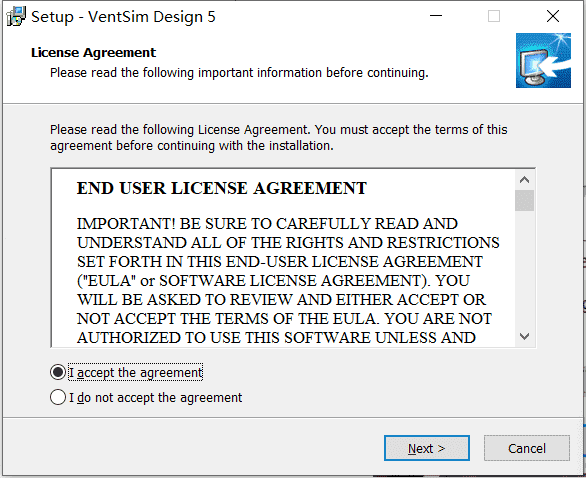This screenshot has height=478, width=586.
Task: Proceed with the Next button
Action: tap(427, 448)
